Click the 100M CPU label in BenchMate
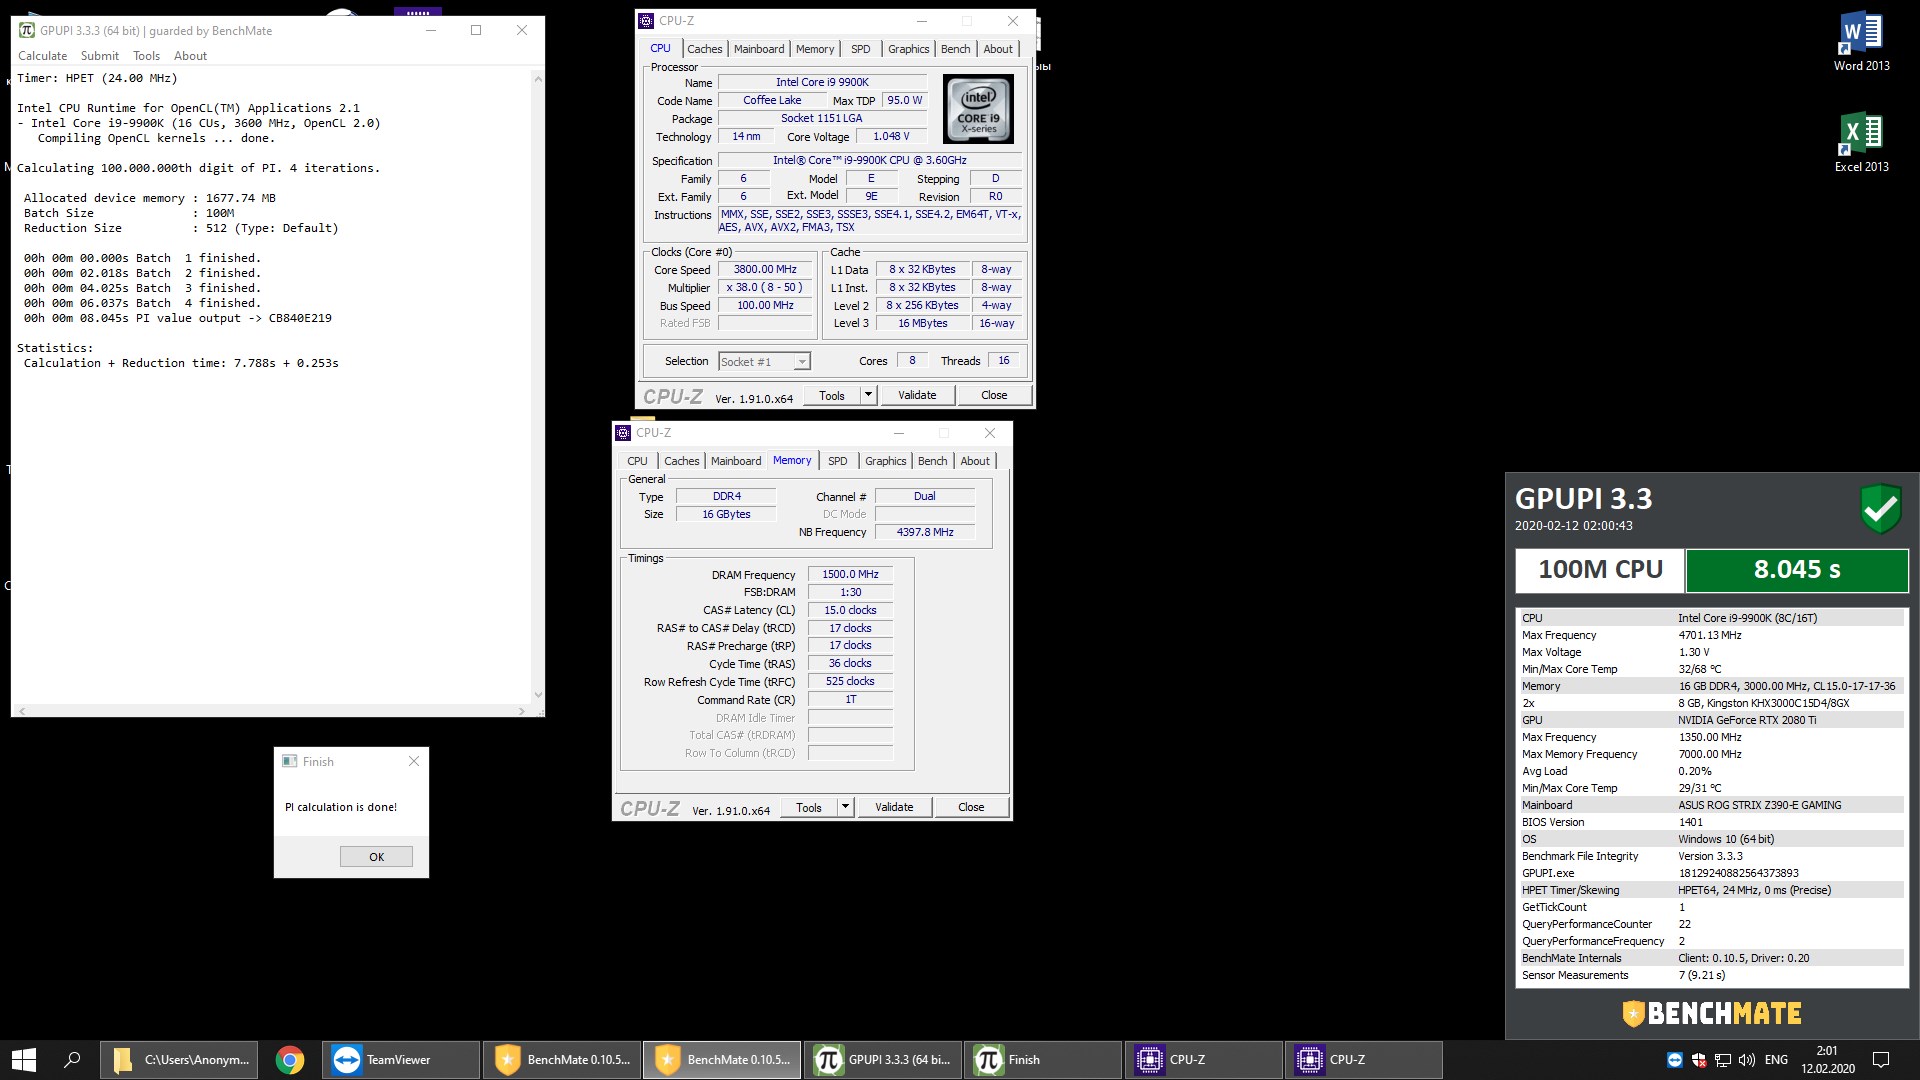Image resolution: width=1920 pixels, height=1080 pixels. pos(1600,570)
